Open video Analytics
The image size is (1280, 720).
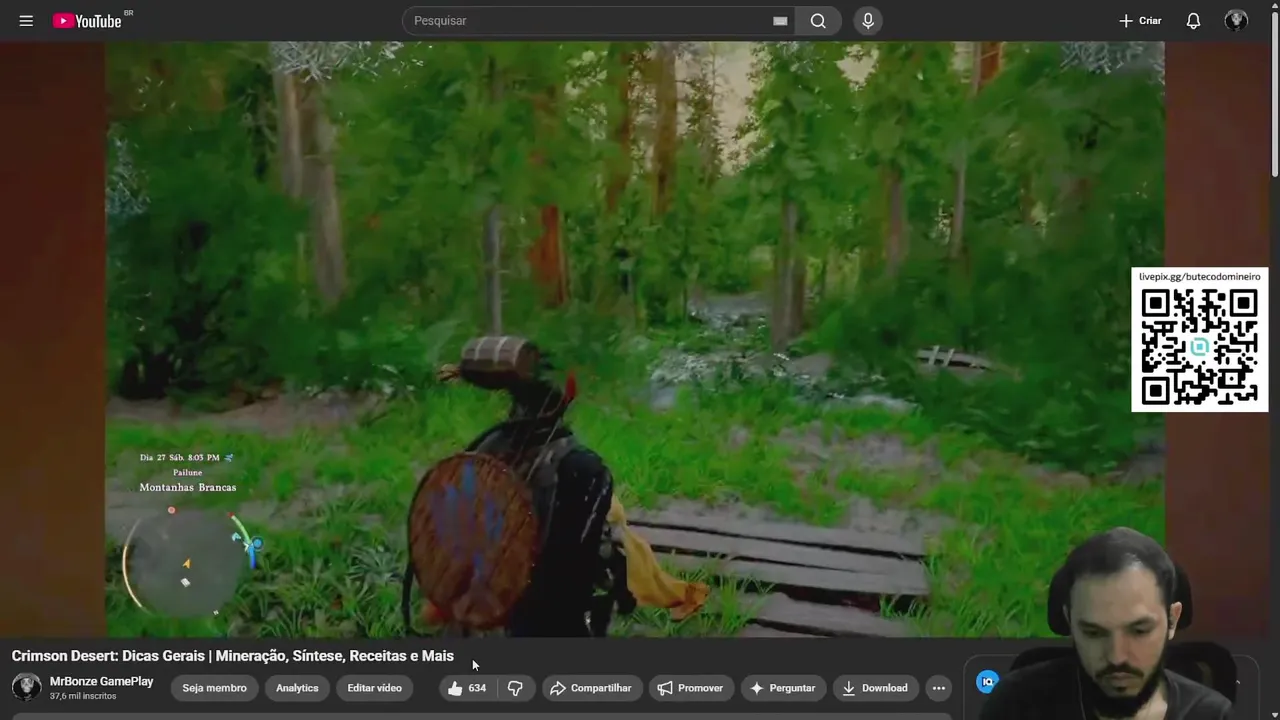[x=297, y=688]
